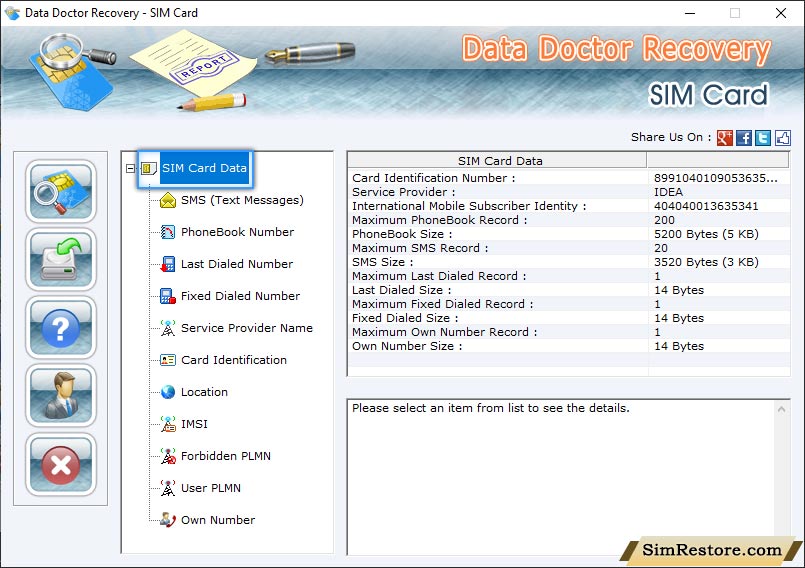
Task: Collapse the SIM Card Data tree node
Action: point(130,168)
